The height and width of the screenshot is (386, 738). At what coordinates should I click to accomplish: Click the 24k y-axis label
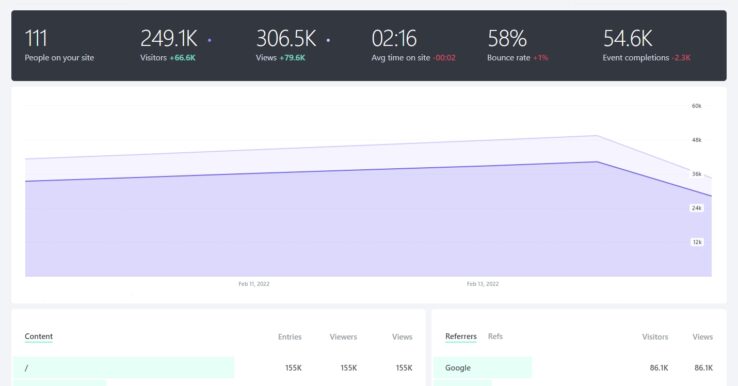coord(697,208)
